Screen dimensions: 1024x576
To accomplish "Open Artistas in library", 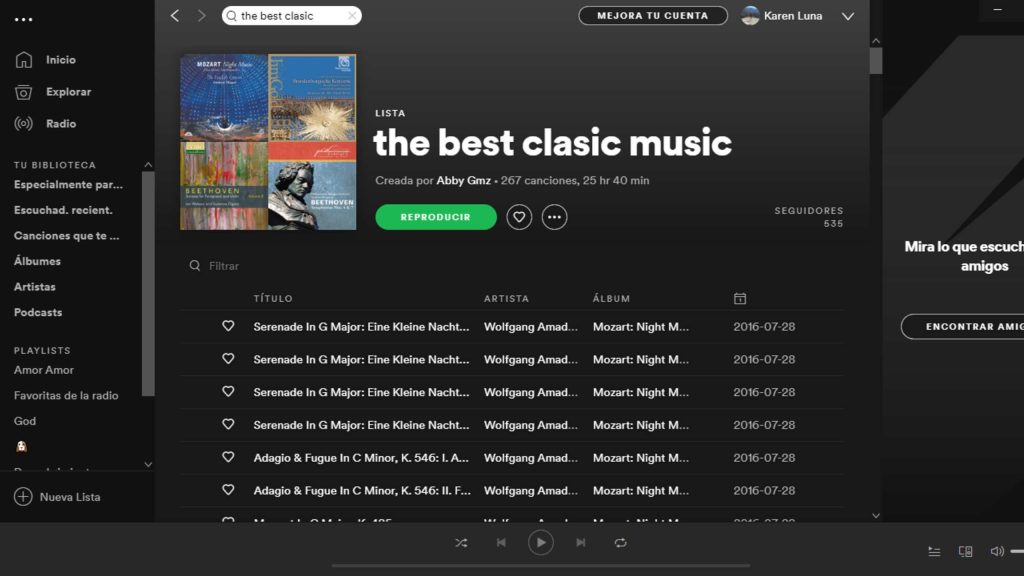I will point(35,287).
